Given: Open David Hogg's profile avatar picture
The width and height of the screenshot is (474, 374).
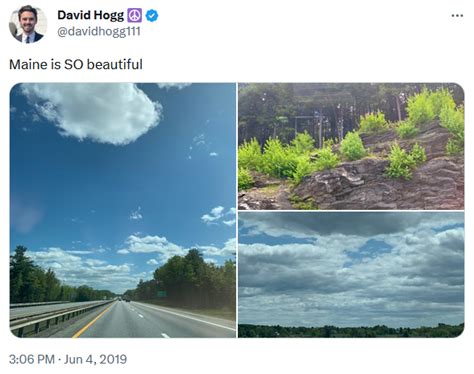Looking at the screenshot, I should point(28,24).
